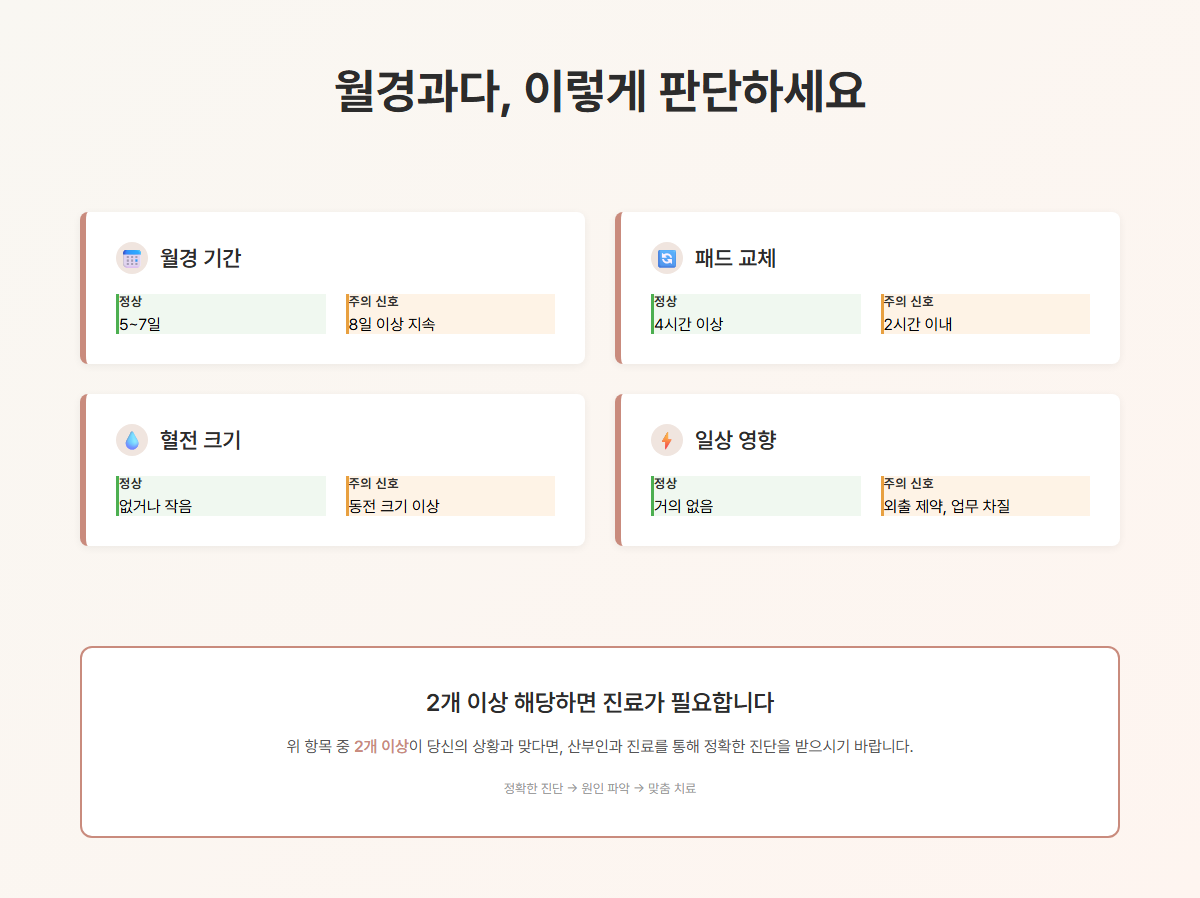Click the 정상 label in 패드 교체 card
Screen dimensions: 1200x898
[665, 301]
